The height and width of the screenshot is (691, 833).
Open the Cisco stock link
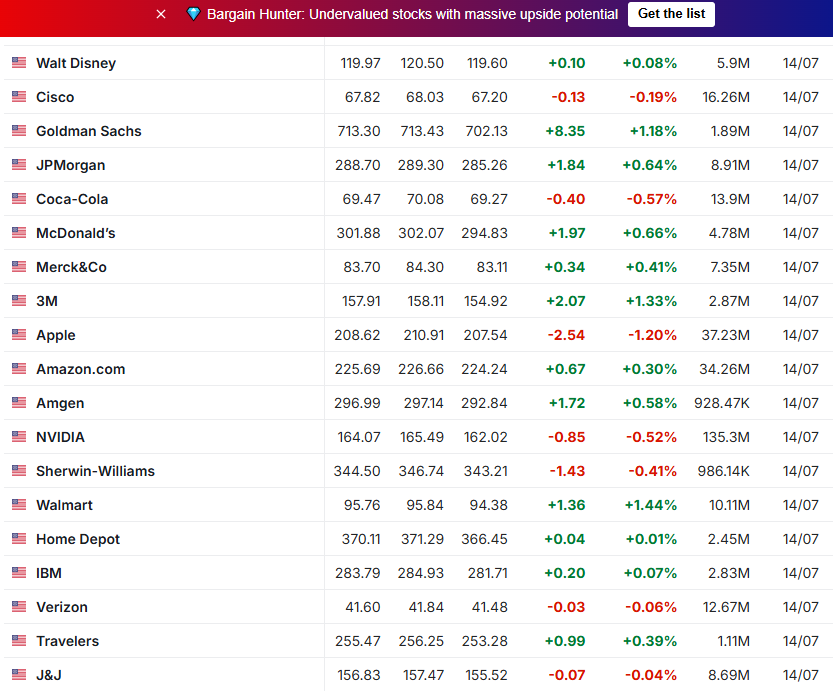click(55, 97)
